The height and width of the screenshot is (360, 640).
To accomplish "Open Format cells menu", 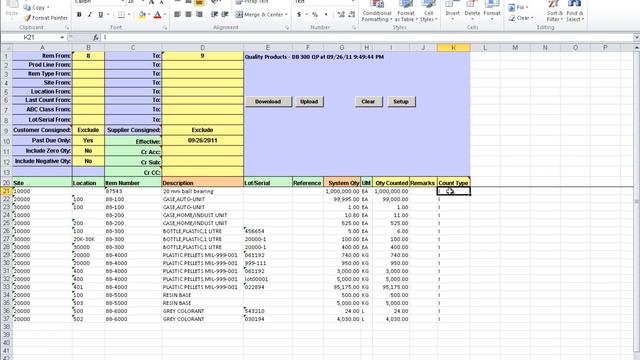I will (492, 11).
